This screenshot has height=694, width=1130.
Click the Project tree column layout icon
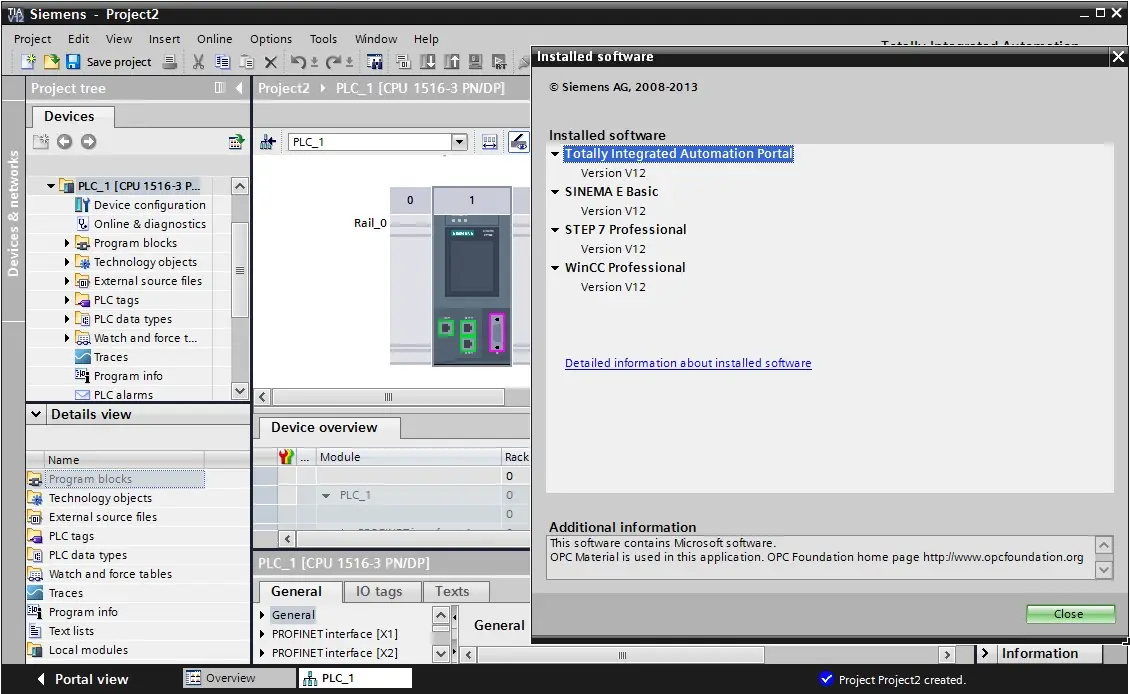[220, 88]
